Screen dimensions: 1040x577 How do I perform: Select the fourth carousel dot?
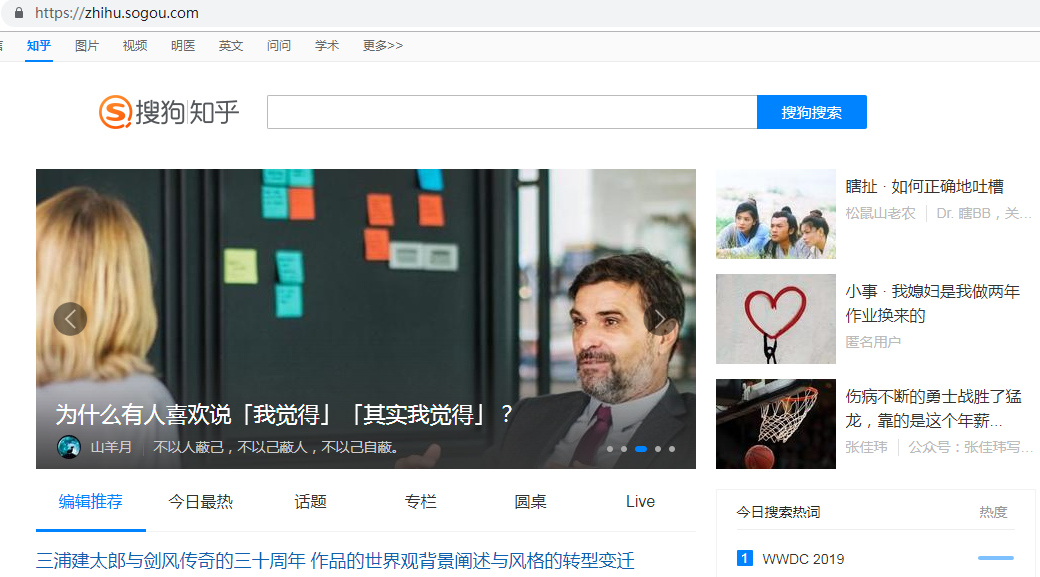click(658, 449)
